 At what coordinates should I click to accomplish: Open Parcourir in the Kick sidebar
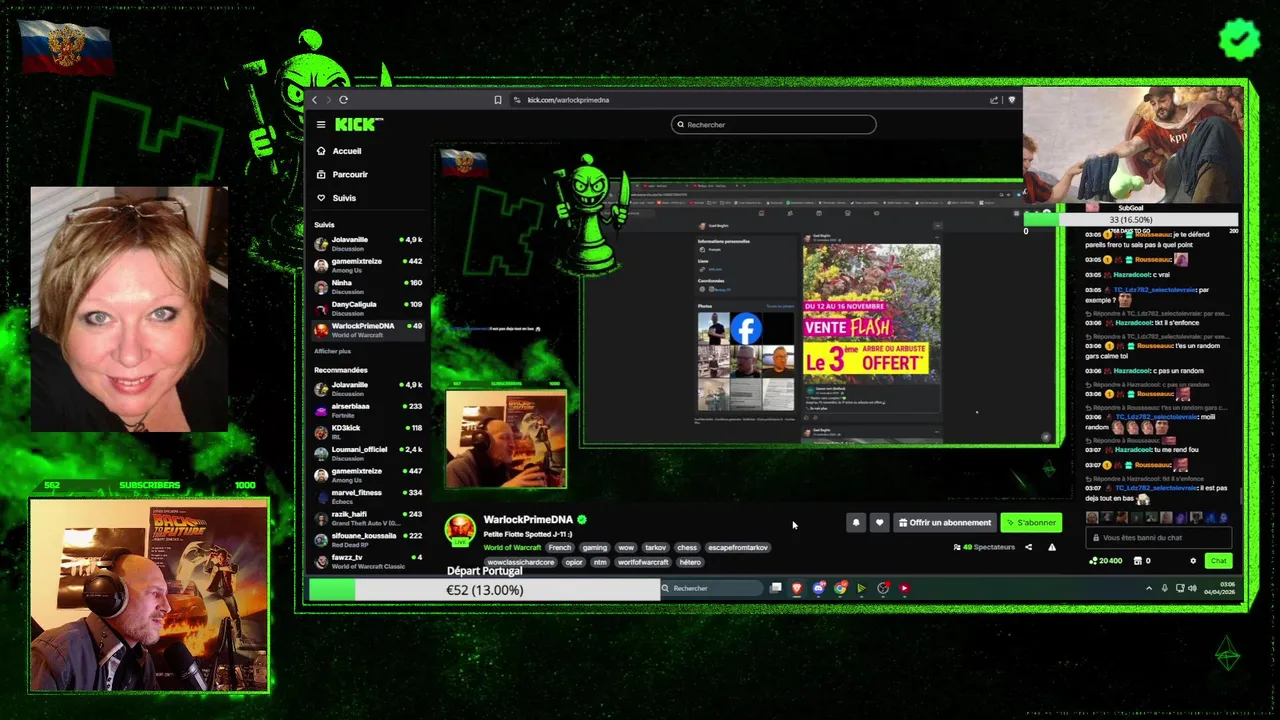coord(342,174)
